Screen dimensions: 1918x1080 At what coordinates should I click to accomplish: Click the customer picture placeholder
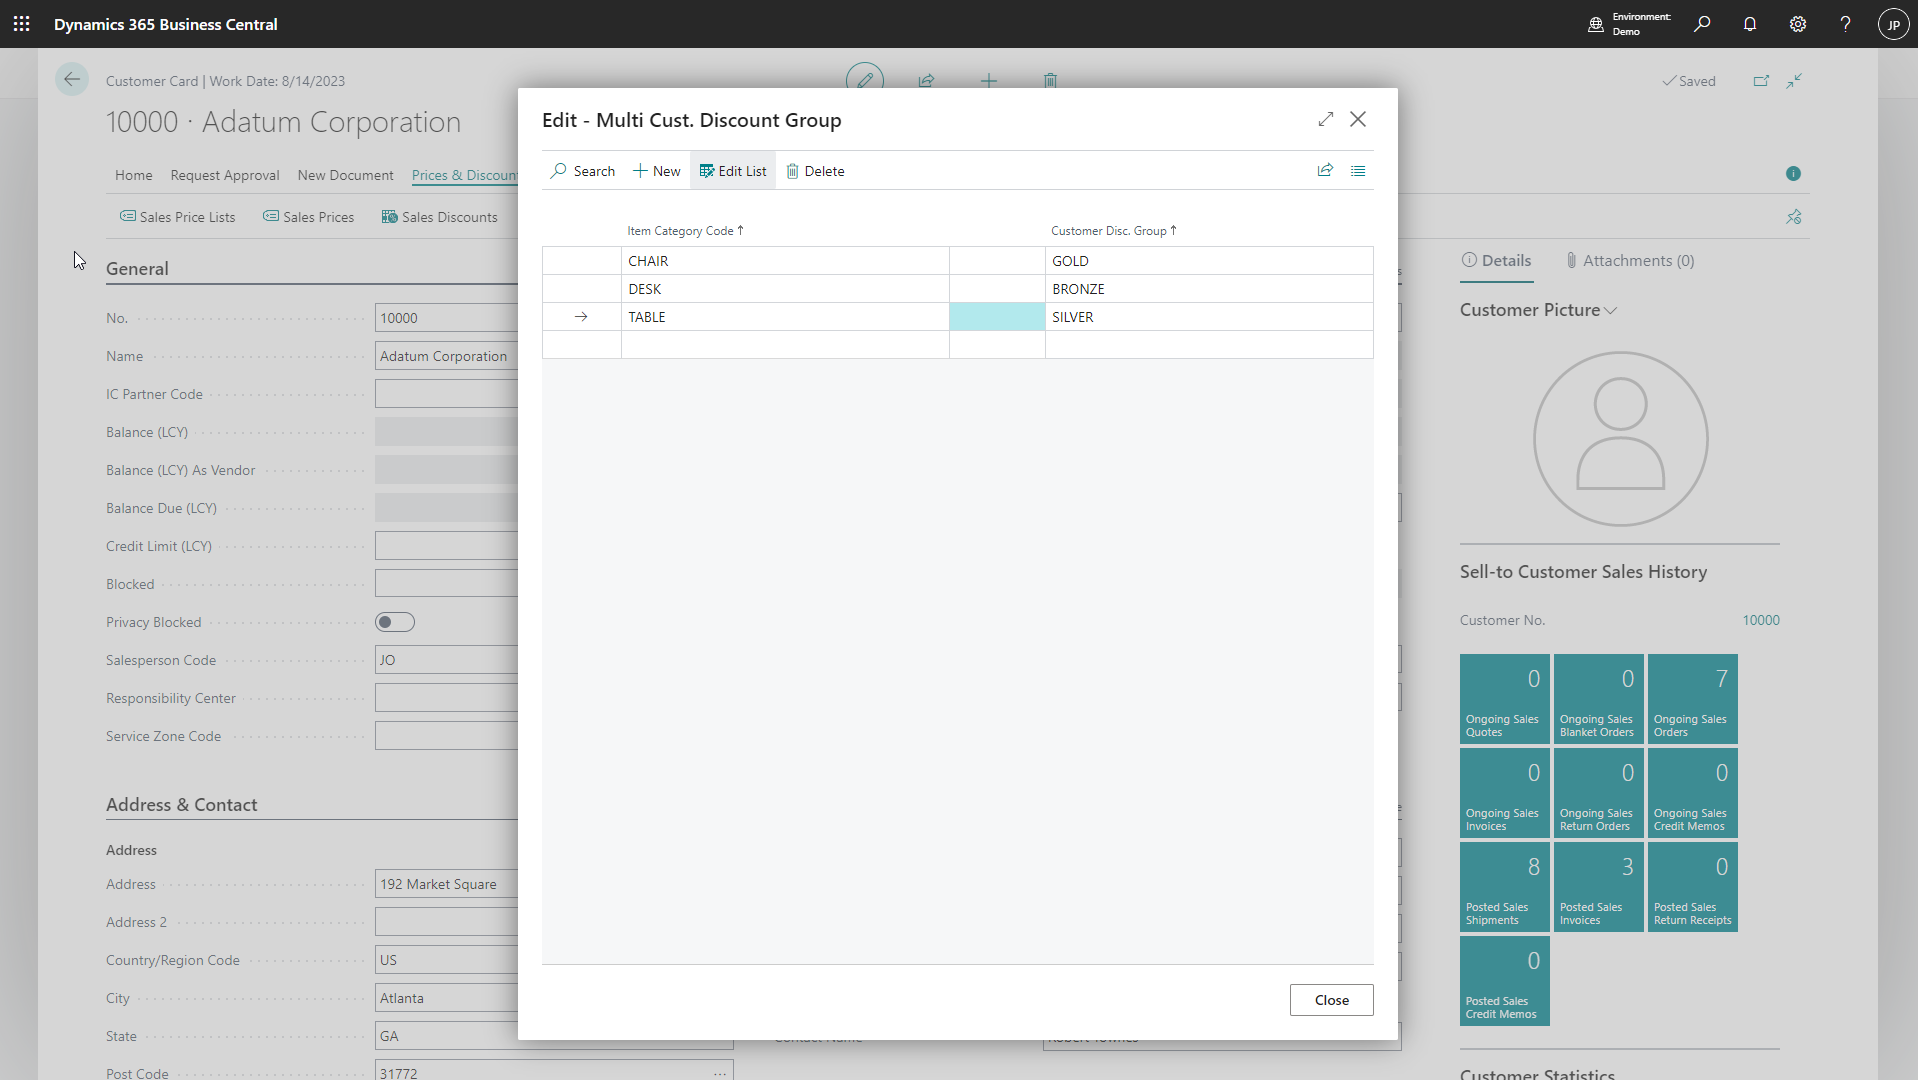[x=1621, y=439]
